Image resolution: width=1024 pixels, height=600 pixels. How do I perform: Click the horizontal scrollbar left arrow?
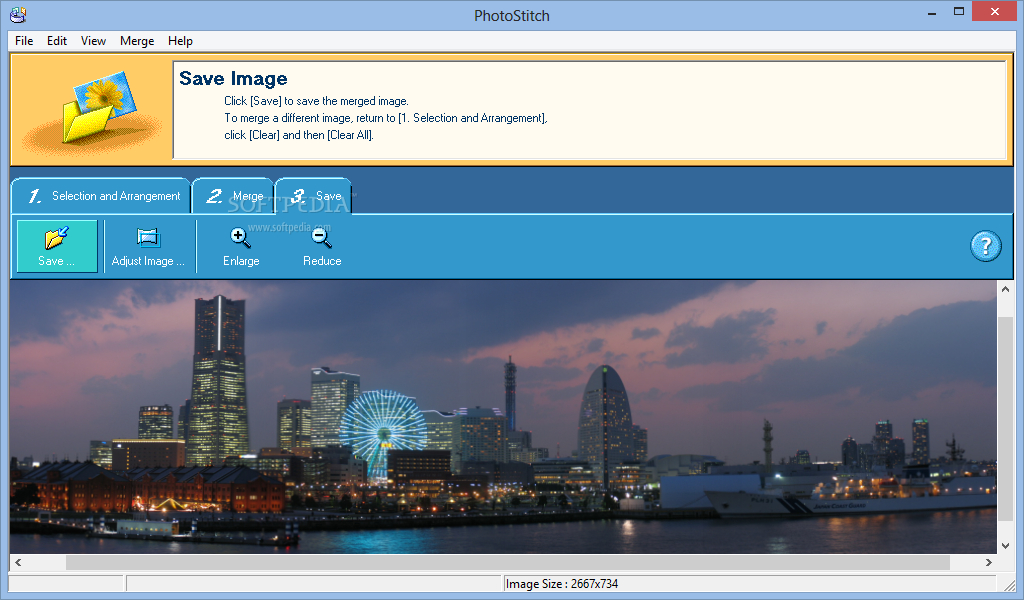click(18, 562)
